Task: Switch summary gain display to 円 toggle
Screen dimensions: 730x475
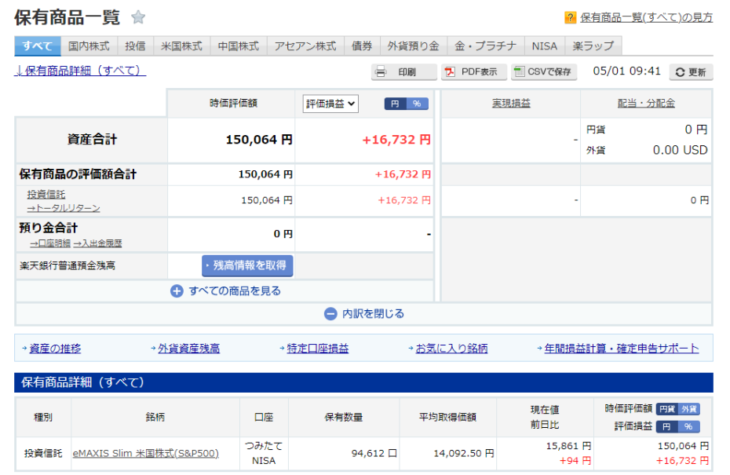Action: pos(396,104)
